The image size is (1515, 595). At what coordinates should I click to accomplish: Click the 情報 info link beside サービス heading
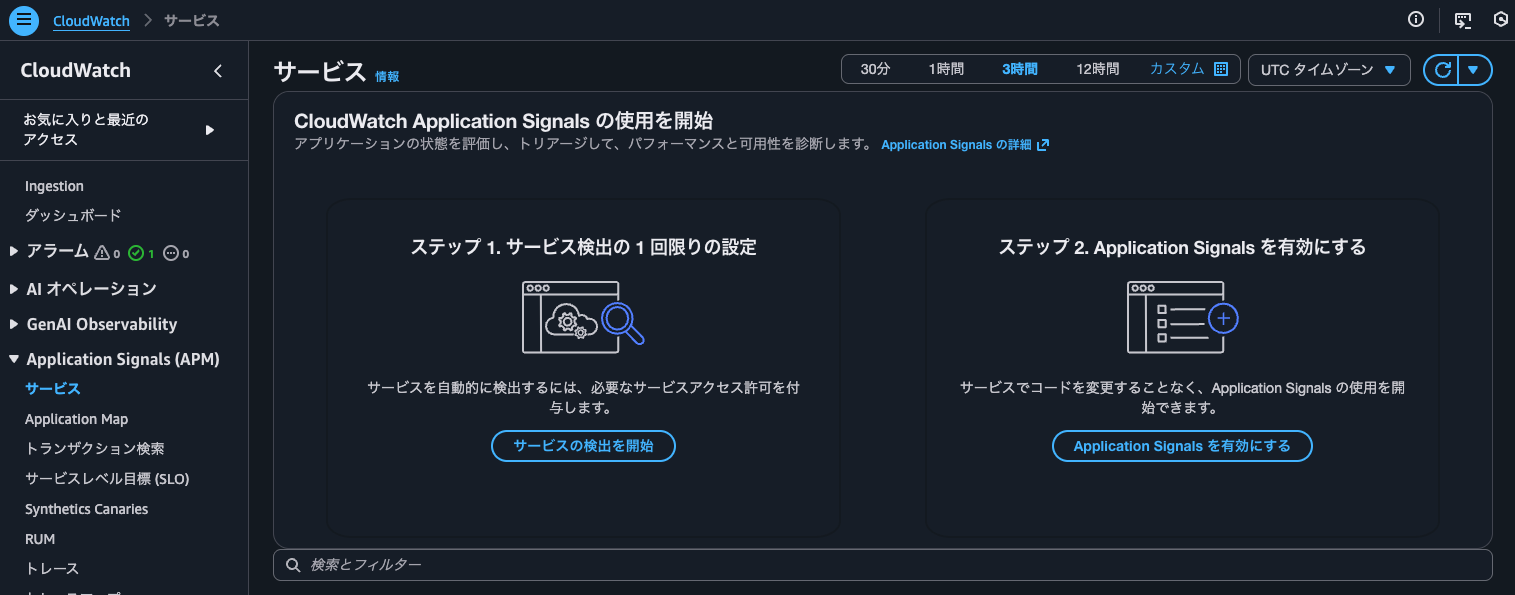pyautogui.click(x=386, y=76)
